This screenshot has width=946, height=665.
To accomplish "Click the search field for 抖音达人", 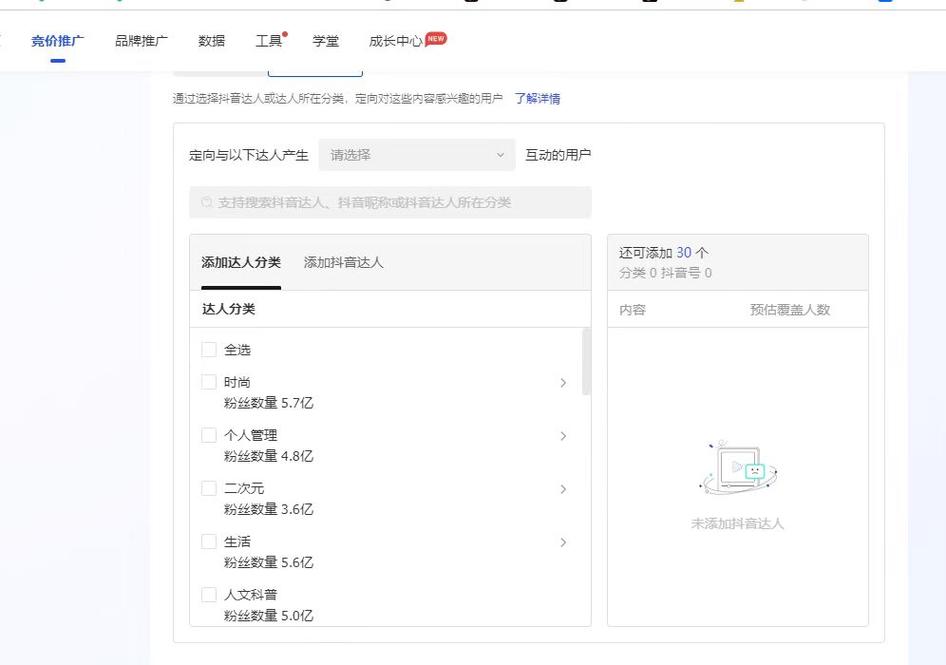I will (390, 202).
